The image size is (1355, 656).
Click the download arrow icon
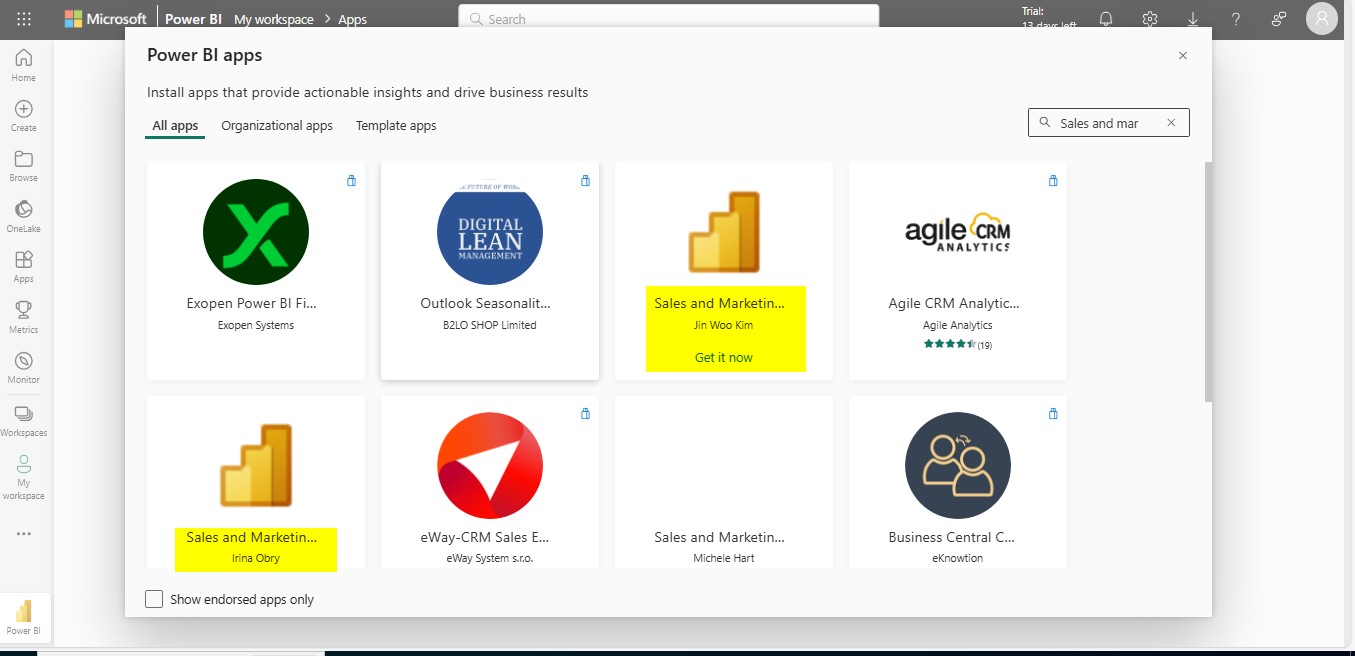pos(1193,19)
